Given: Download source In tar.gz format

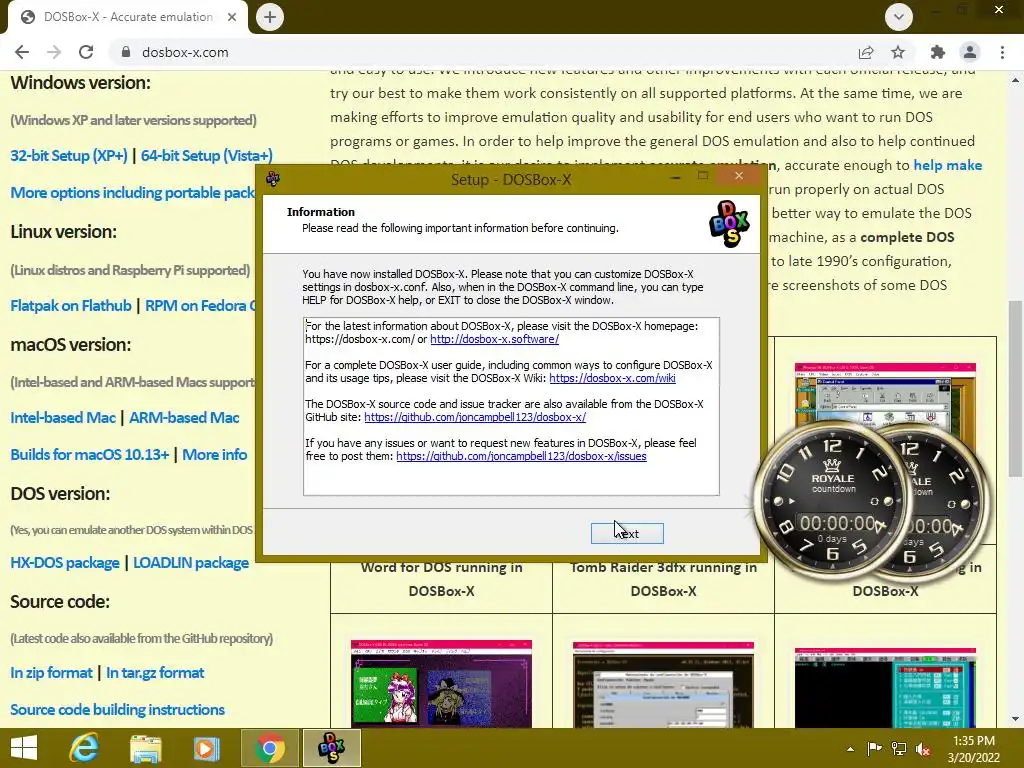Looking at the screenshot, I should coord(155,673).
